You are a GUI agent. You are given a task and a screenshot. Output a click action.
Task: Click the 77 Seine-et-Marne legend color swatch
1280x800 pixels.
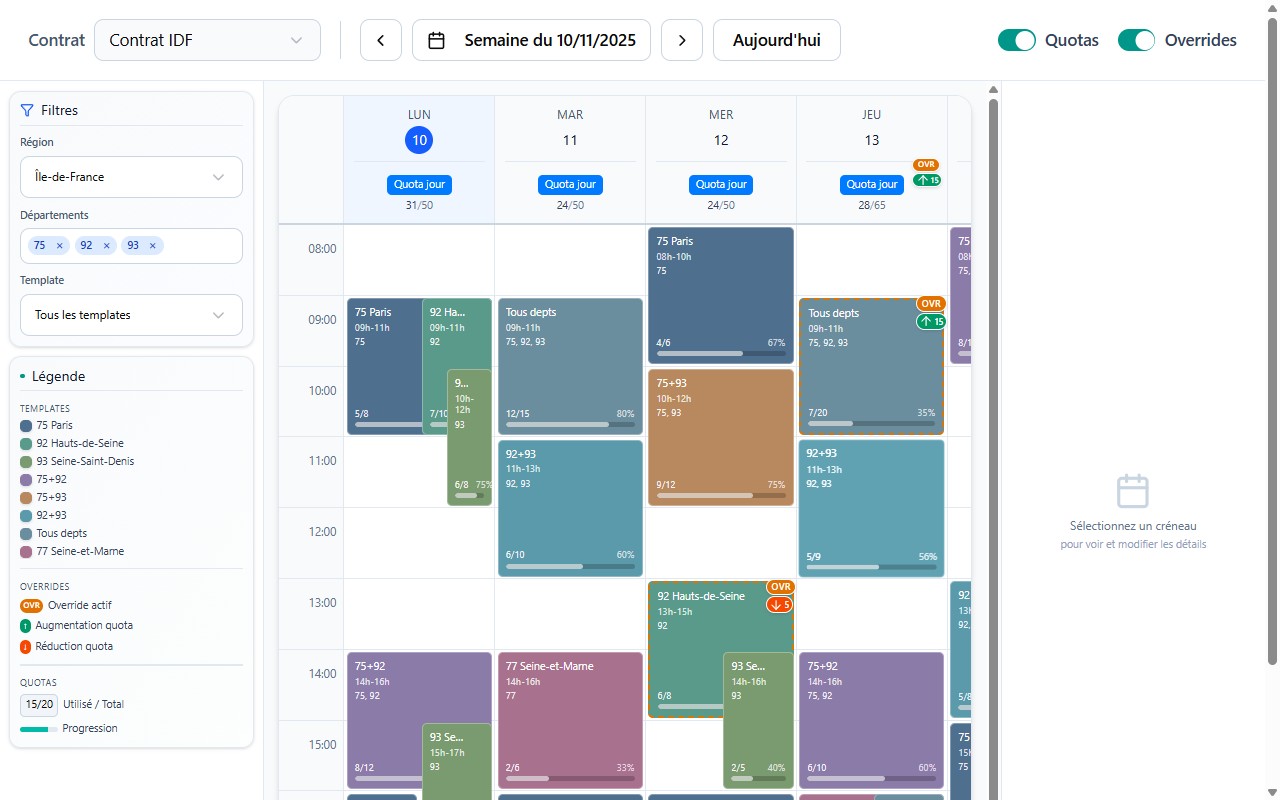pos(26,551)
